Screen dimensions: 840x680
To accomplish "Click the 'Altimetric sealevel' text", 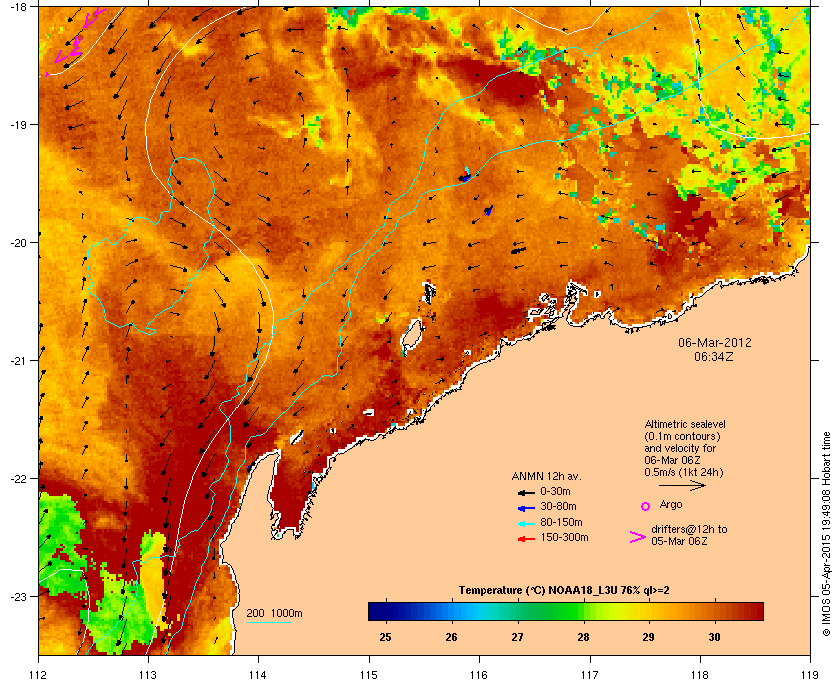I will (x=685, y=424).
